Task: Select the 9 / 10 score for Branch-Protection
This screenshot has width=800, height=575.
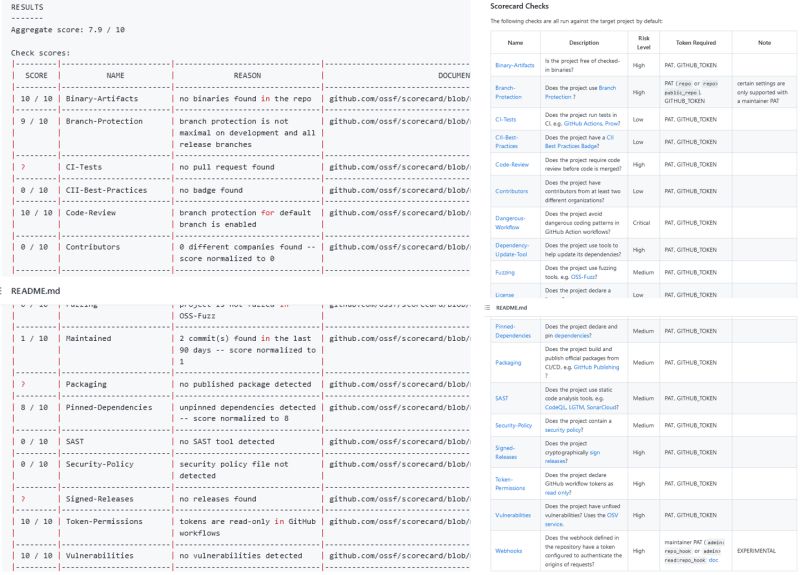Action: point(36,121)
